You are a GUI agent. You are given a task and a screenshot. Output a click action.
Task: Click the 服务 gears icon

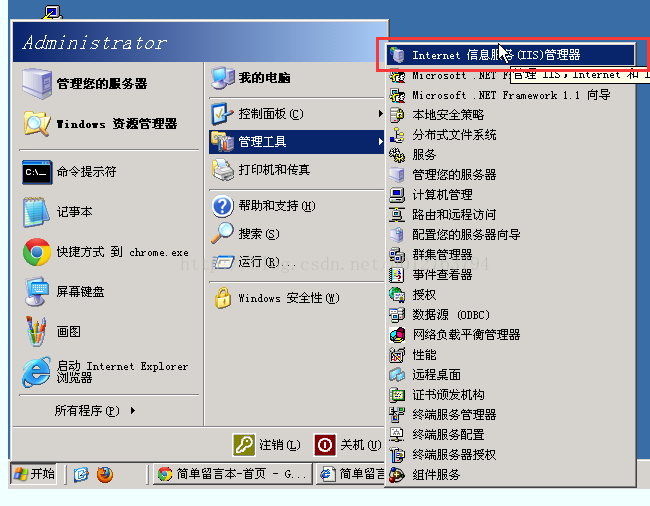[x=397, y=155]
